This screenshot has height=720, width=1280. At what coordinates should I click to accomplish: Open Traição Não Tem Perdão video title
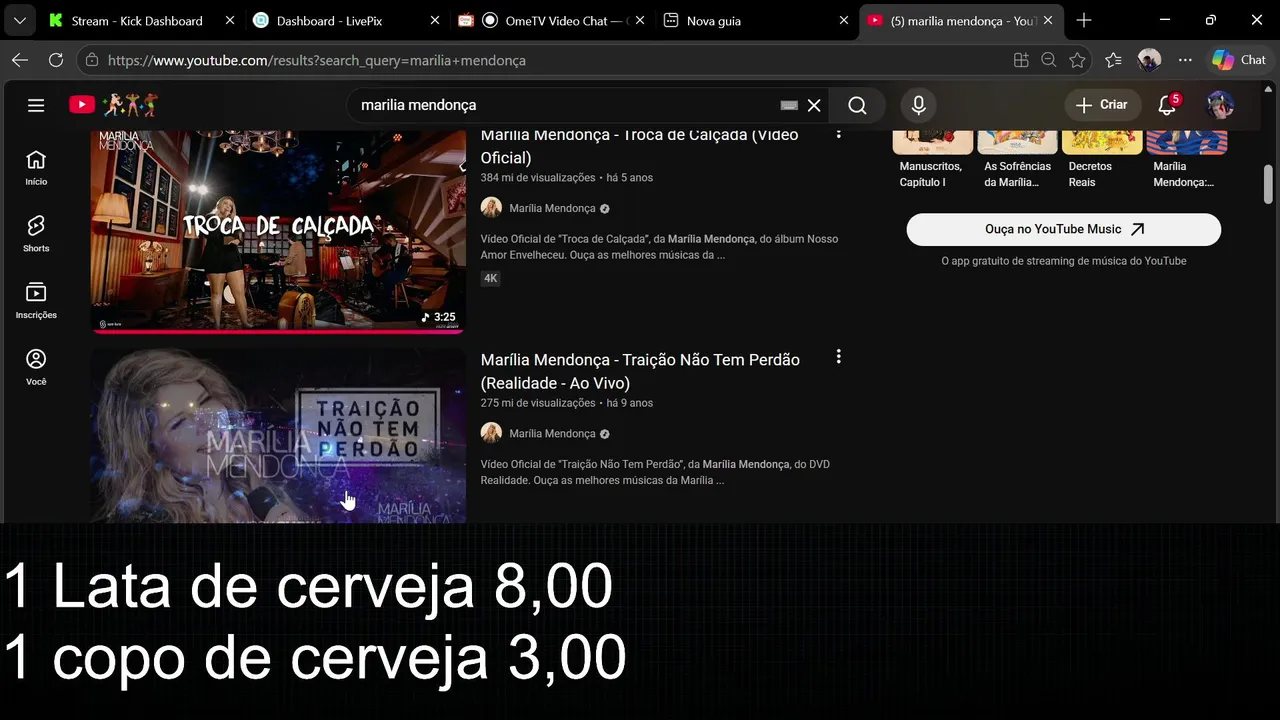pyautogui.click(x=640, y=371)
